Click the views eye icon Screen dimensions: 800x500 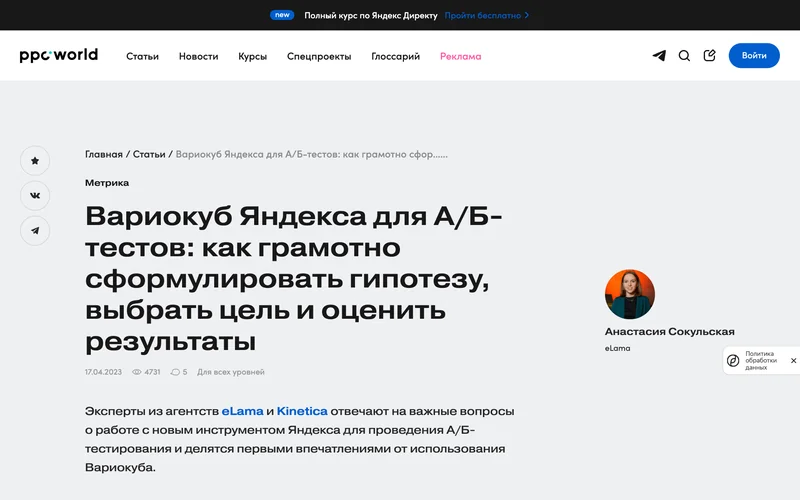tap(137, 372)
